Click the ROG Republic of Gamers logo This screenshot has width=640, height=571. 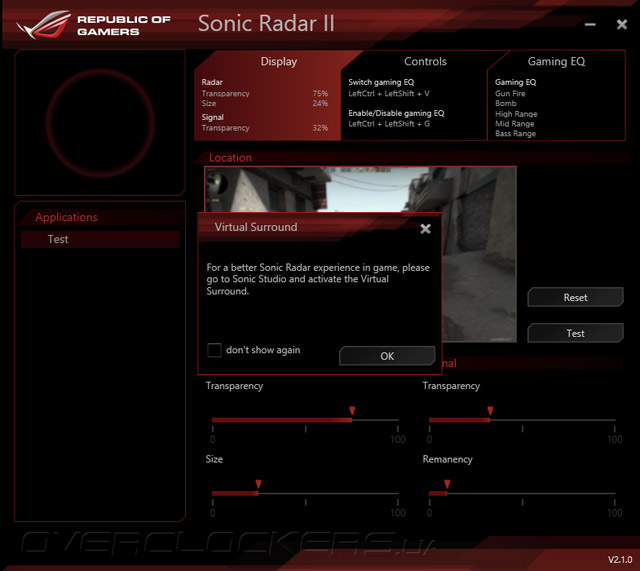tap(93, 25)
